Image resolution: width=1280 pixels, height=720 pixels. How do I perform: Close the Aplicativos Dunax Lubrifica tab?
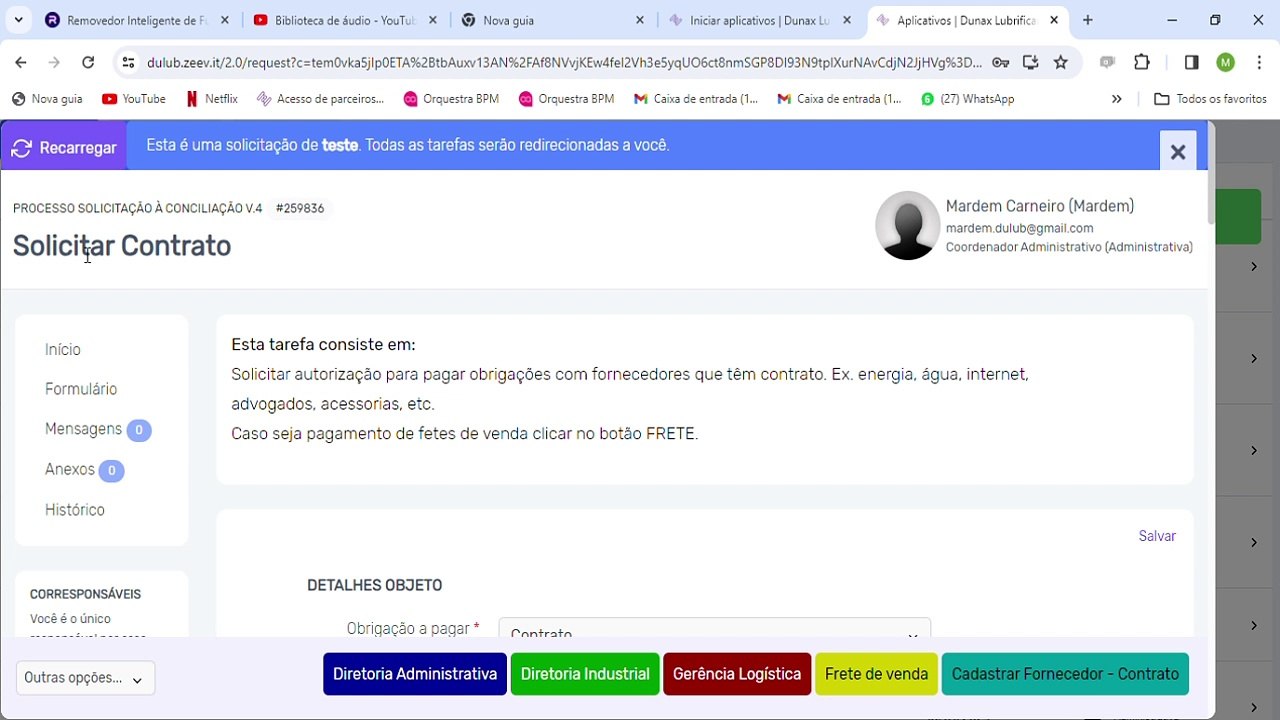pos(1054,20)
